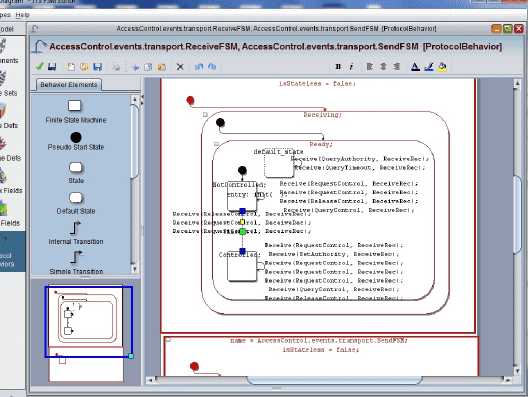Viewport: 529px width, 397px height.
Task: Click the redo arrow icon
Action: [x=212, y=66]
